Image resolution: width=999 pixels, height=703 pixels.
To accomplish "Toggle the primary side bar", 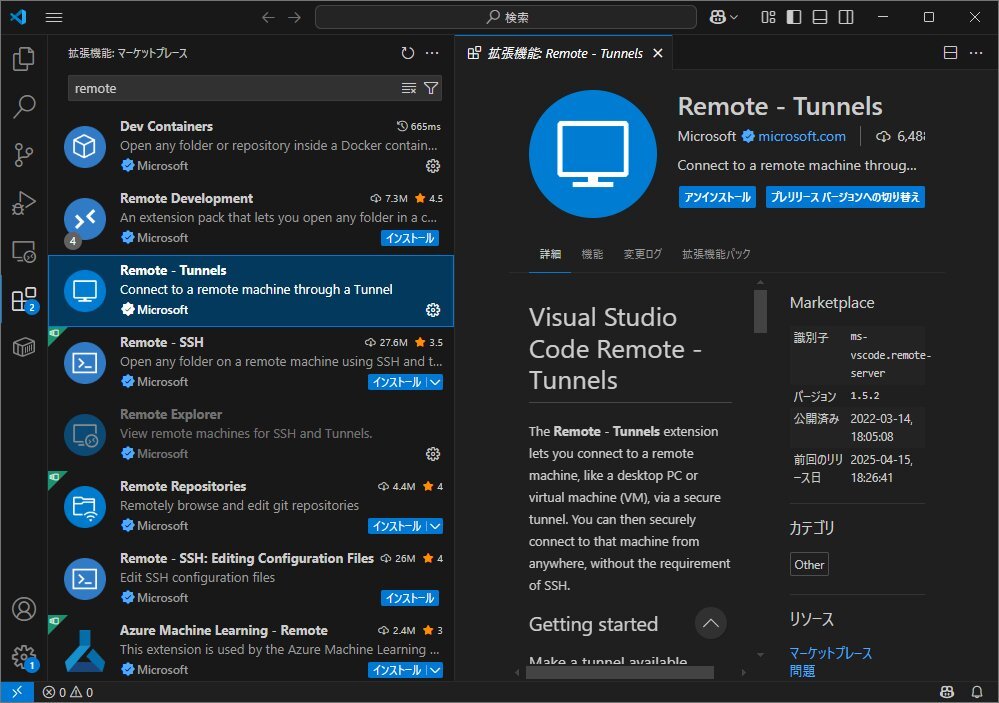I will (794, 17).
